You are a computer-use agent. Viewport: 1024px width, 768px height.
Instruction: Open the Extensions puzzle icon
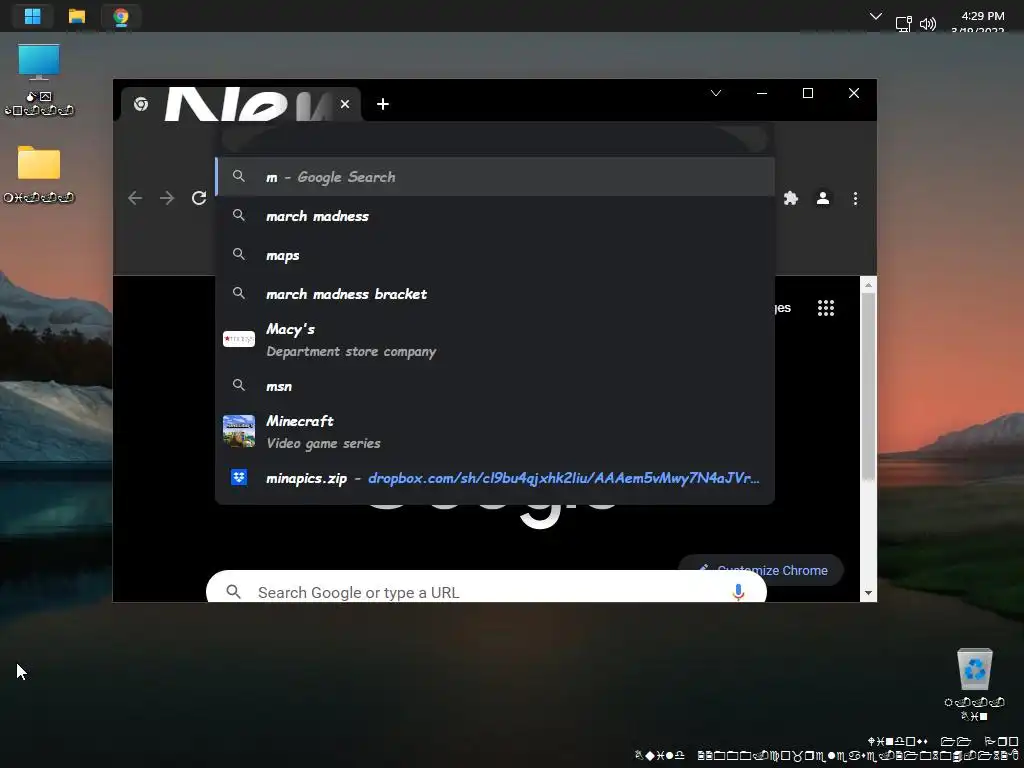pyautogui.click(x=791, y=198)
